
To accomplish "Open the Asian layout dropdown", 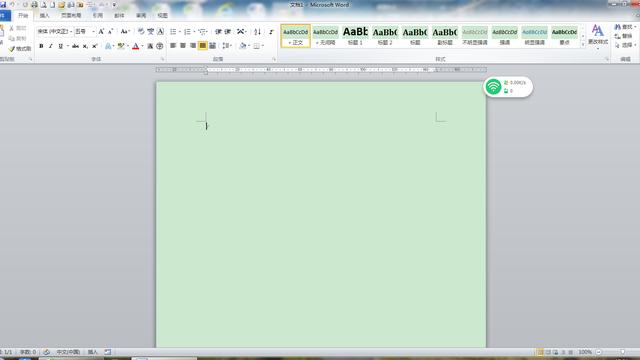I will [242, 31].
